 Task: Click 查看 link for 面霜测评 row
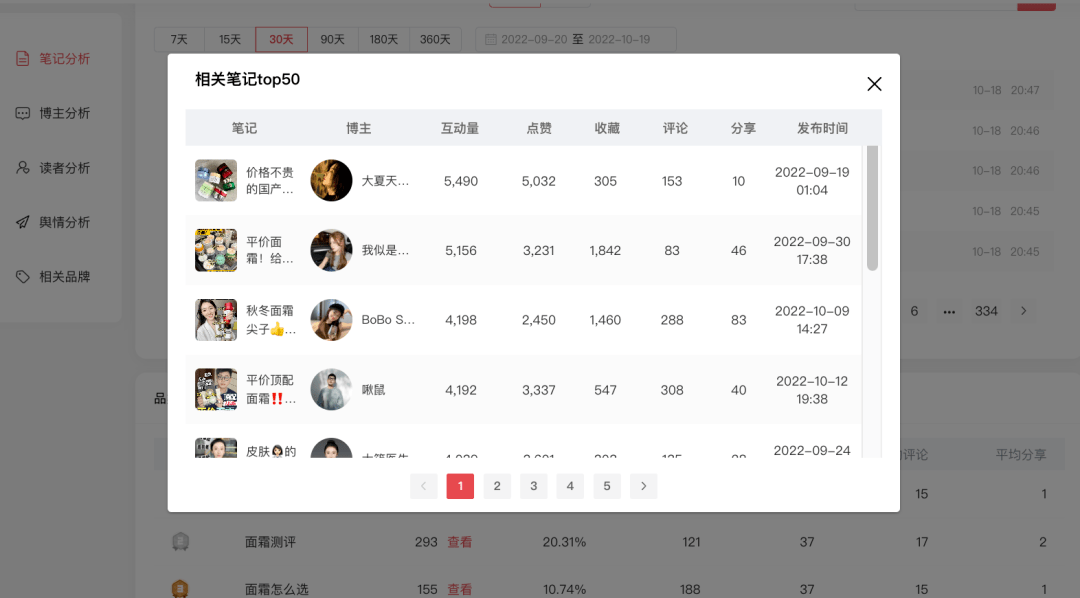[x=459, y=542]
